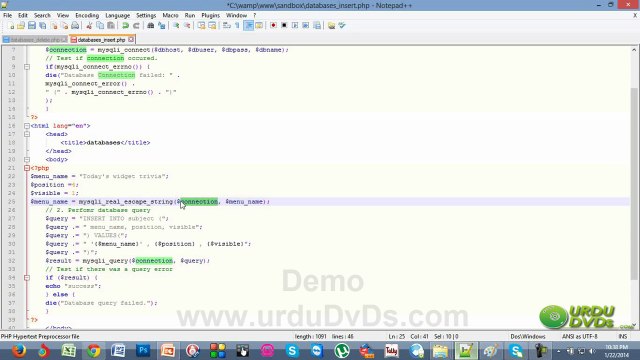Toggle synchronized vertical scrolling
This screenshot has height=360, width=640.
(x=201, y=26)
